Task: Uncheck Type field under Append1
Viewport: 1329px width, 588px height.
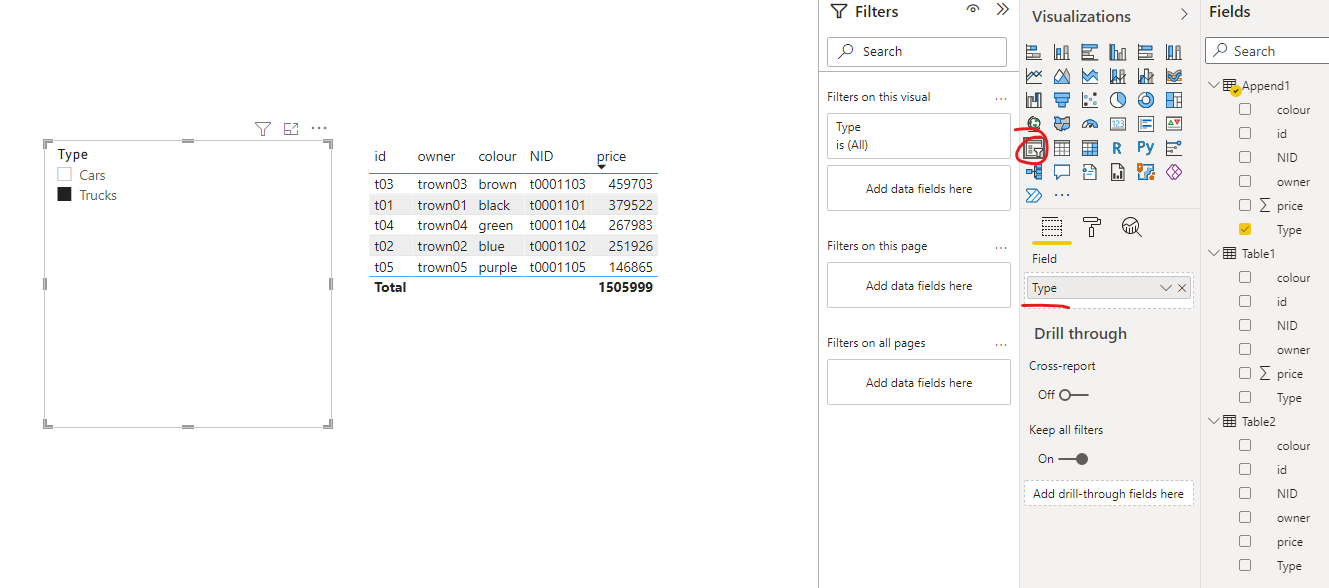Action: coord(1245,229)
